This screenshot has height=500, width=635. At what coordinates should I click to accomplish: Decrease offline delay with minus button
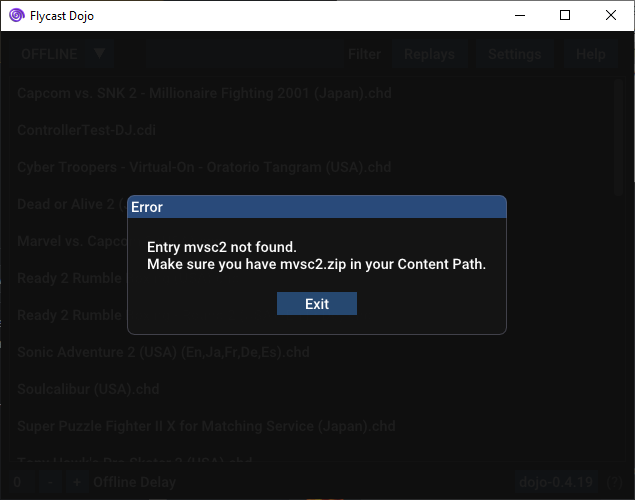point(50,482)
